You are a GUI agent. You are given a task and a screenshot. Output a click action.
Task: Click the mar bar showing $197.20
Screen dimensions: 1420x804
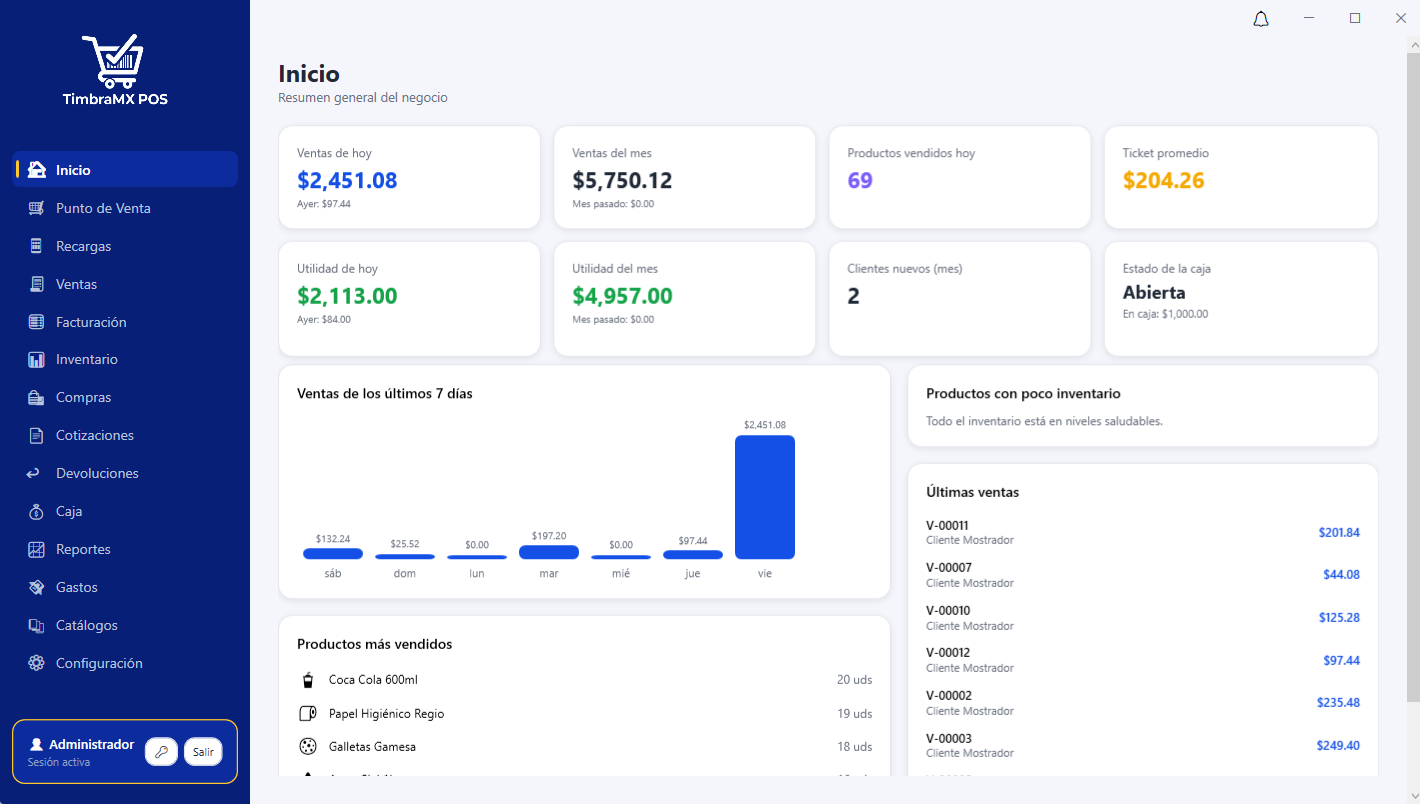[x=549, y=552]
